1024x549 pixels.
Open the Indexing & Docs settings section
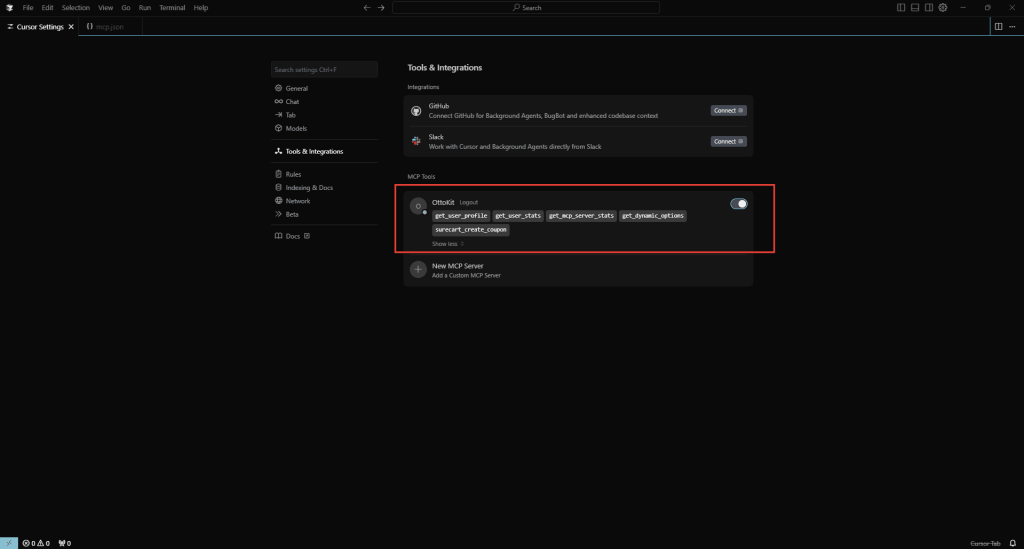(x=309, y=187)
